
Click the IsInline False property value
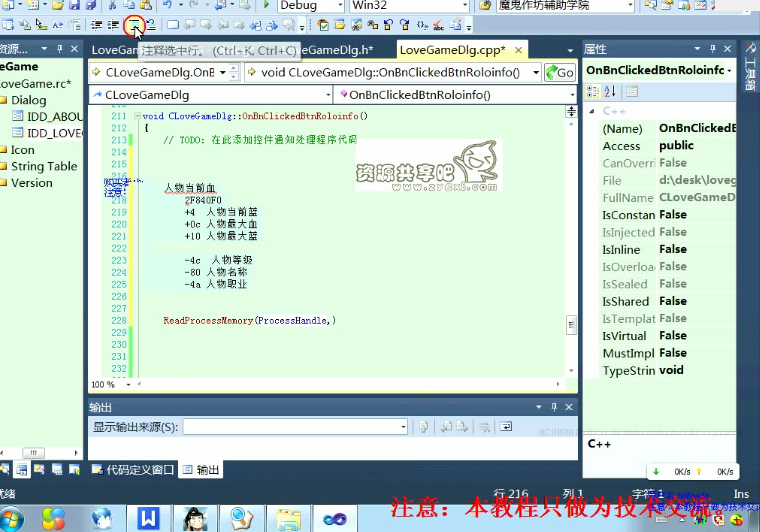click(673, 249)
